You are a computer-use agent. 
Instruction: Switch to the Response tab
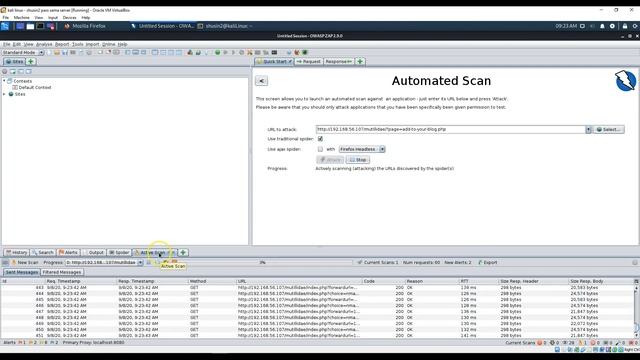339,62
